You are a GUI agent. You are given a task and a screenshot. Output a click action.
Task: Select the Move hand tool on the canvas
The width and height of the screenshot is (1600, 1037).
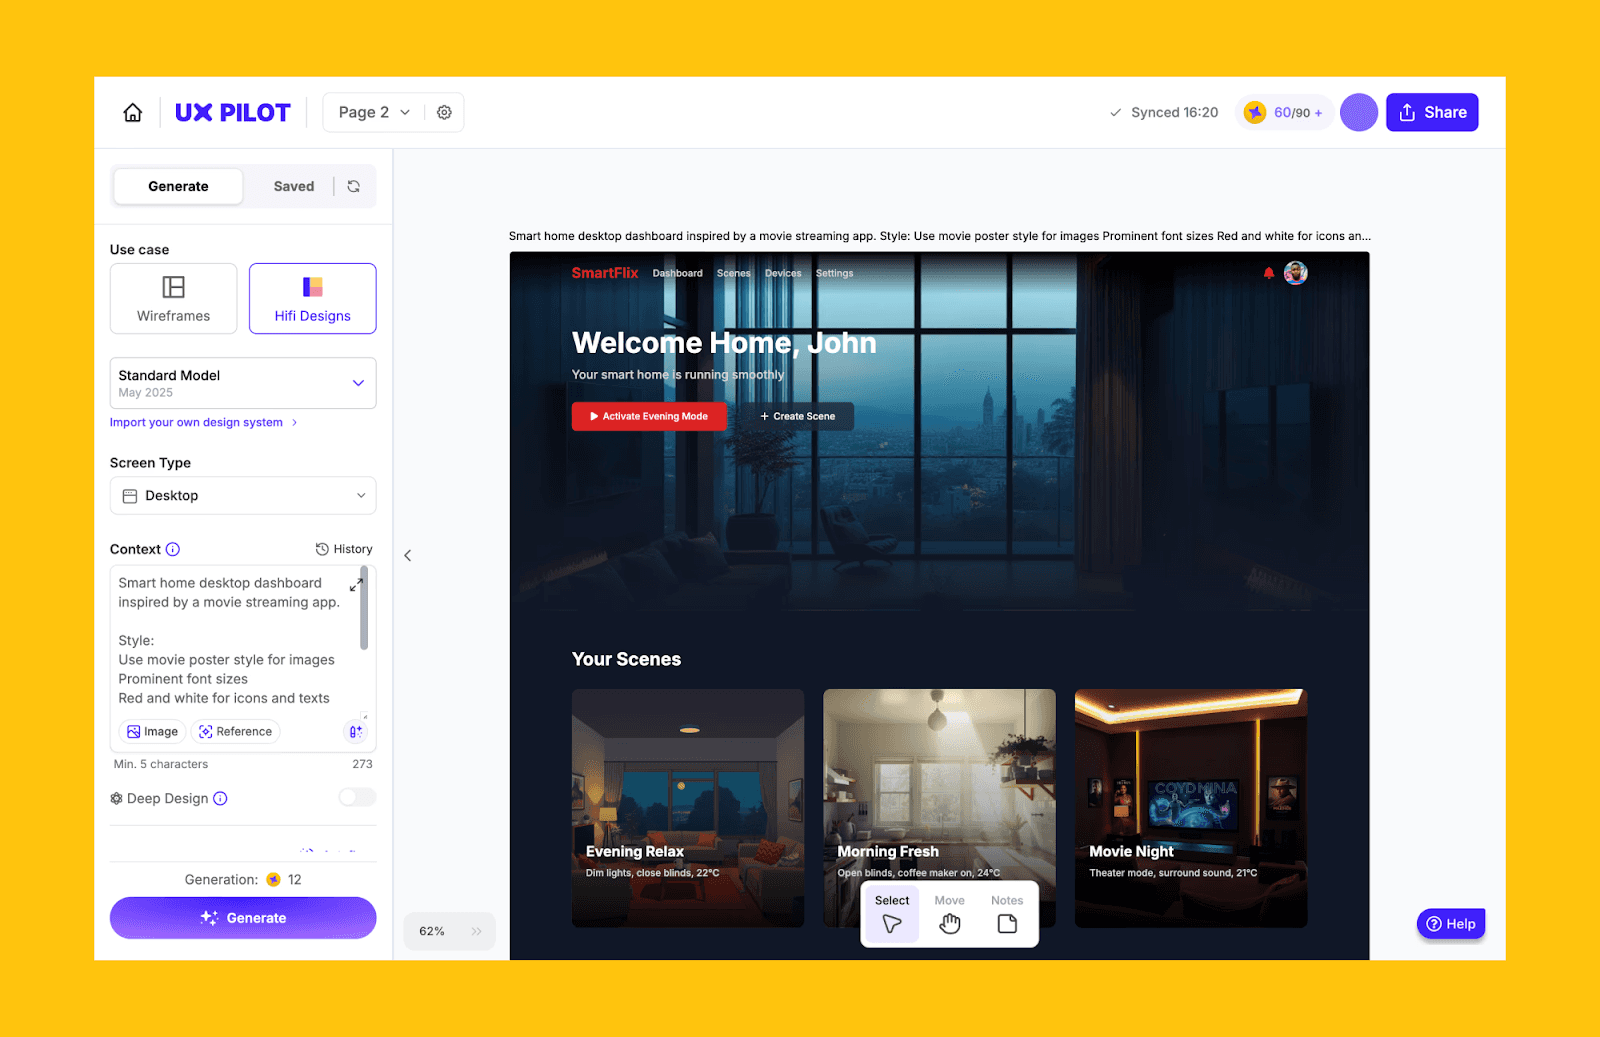948,913
